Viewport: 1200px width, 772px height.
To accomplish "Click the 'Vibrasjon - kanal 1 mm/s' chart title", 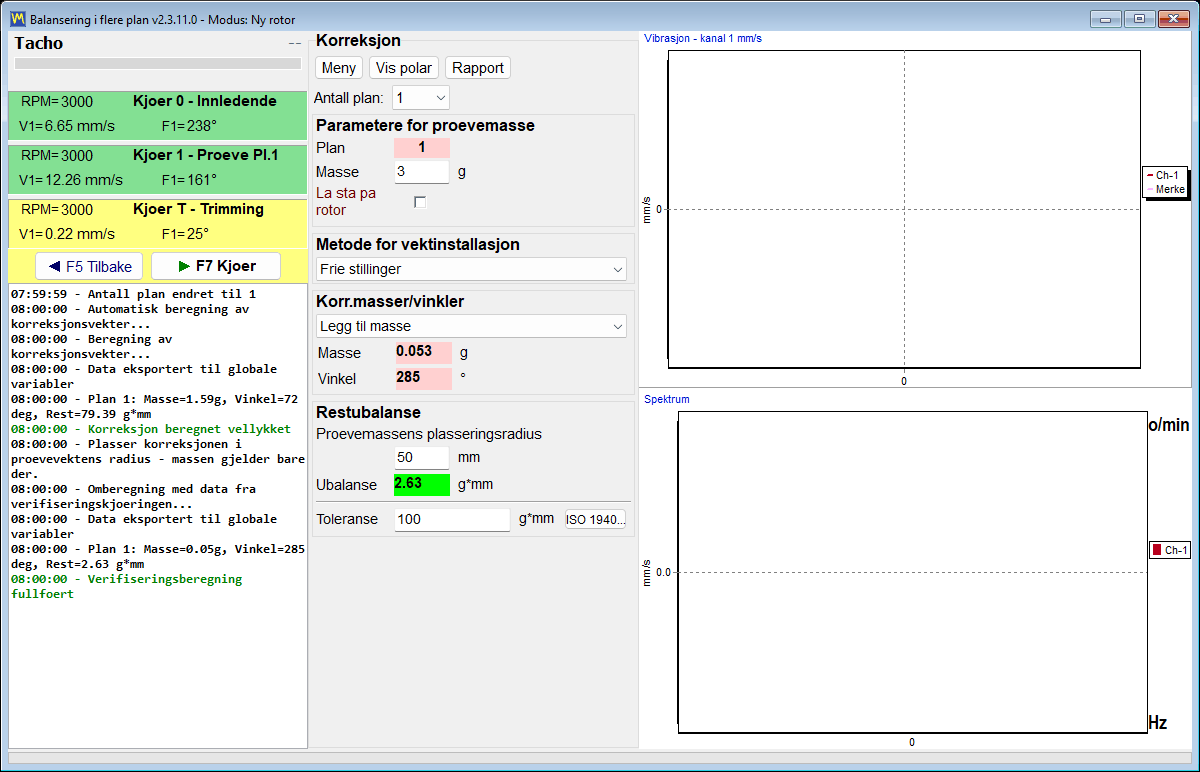I will tap(703, 38).
